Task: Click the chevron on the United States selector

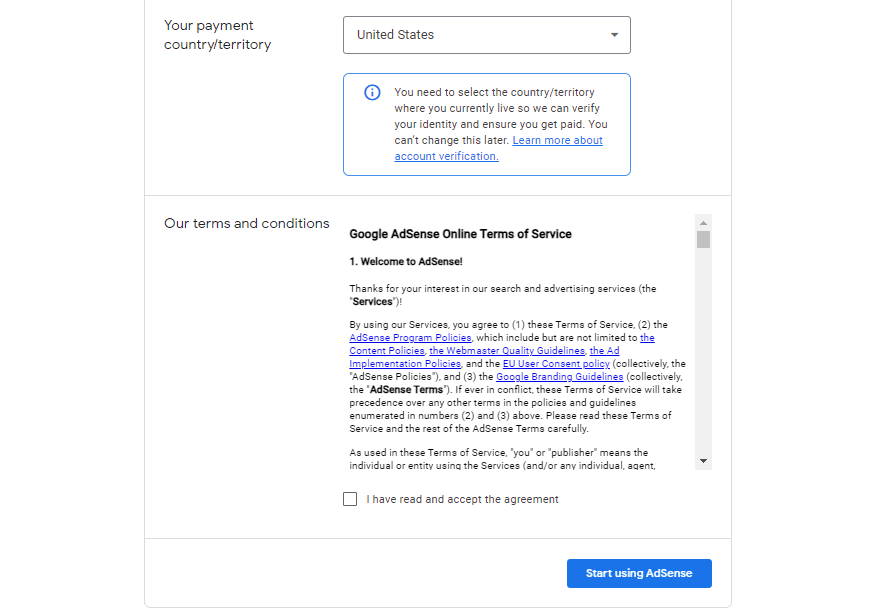Action: coord(614,34)
